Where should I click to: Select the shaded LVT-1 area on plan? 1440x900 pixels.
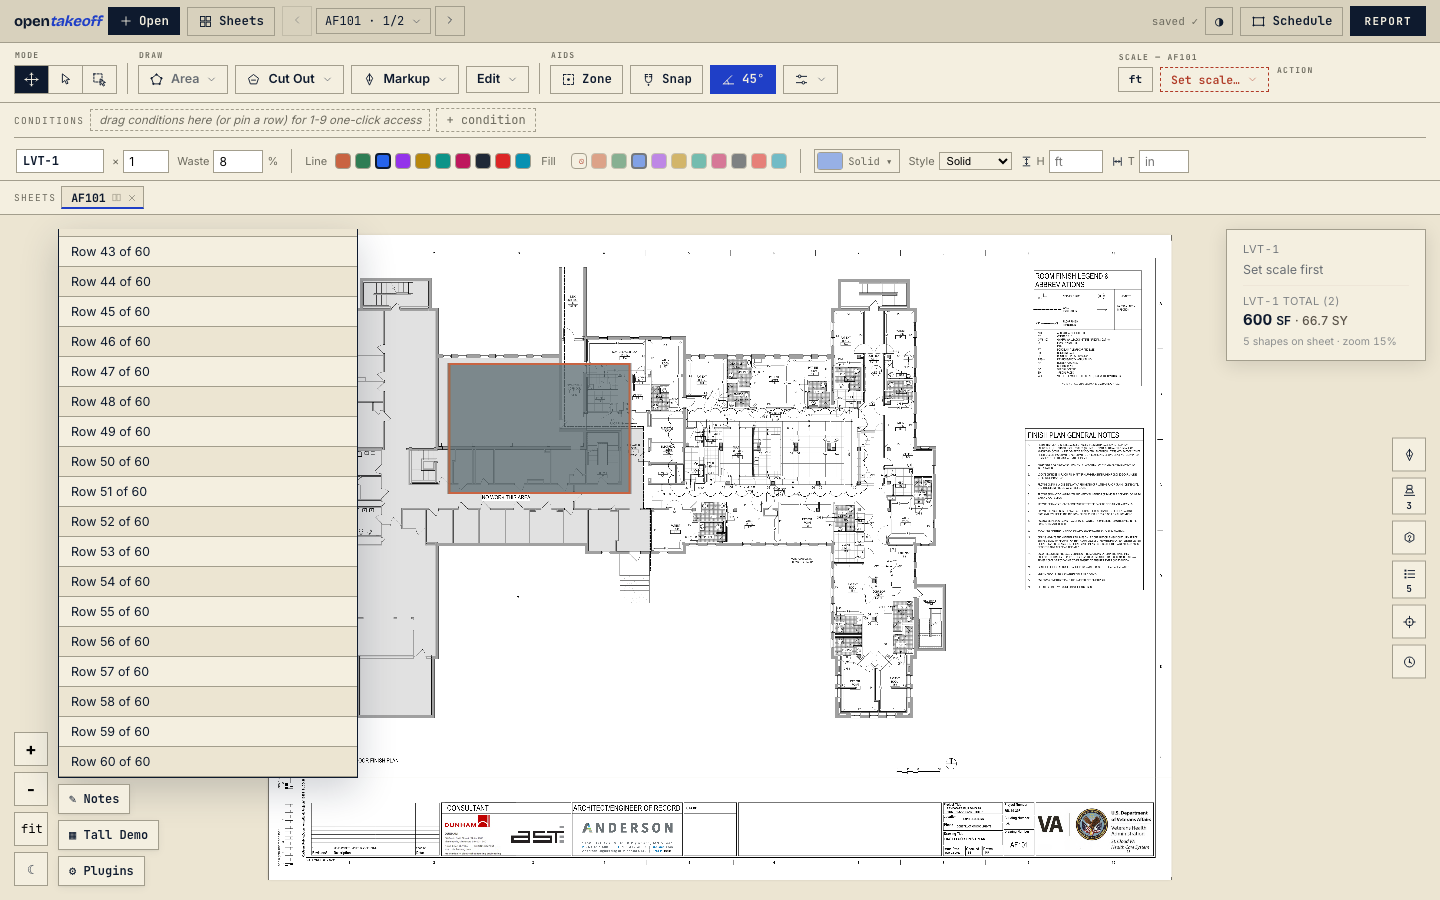tap(539, 428)
